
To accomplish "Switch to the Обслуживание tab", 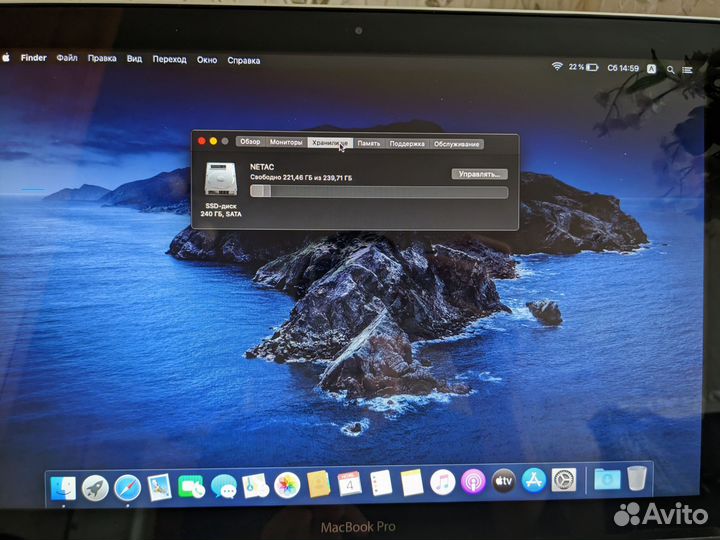I will pos(456,144).
